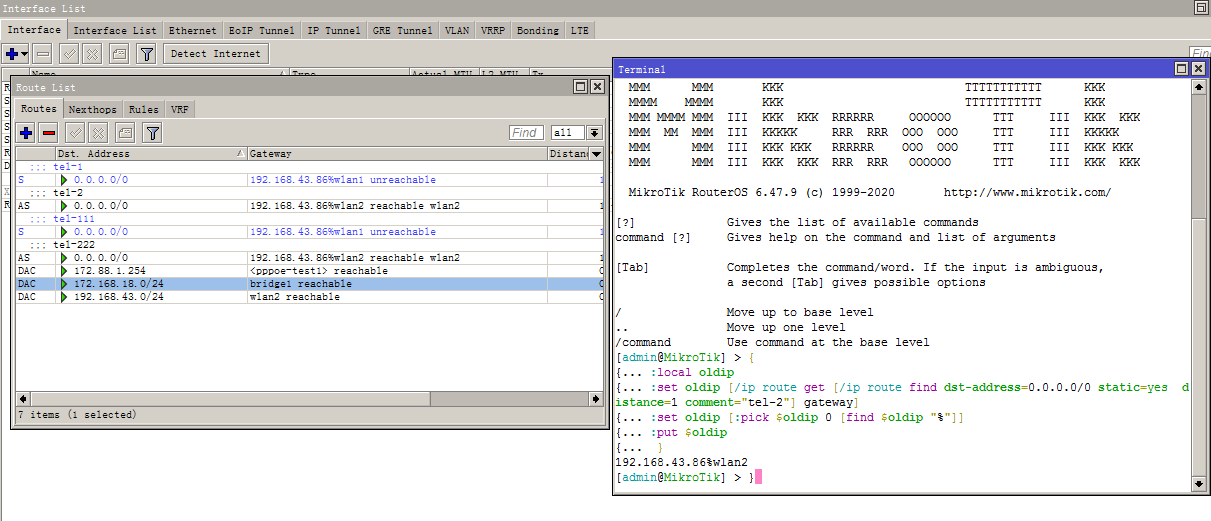Select the route under comment tel-1
Viewport: 1211px width, 521px height.
coord(310,180)
